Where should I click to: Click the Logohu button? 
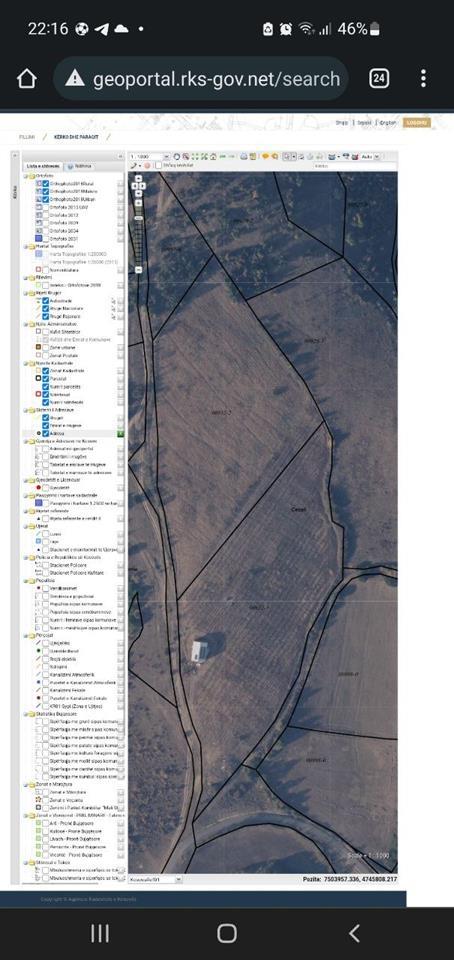[x=417, y=122]
